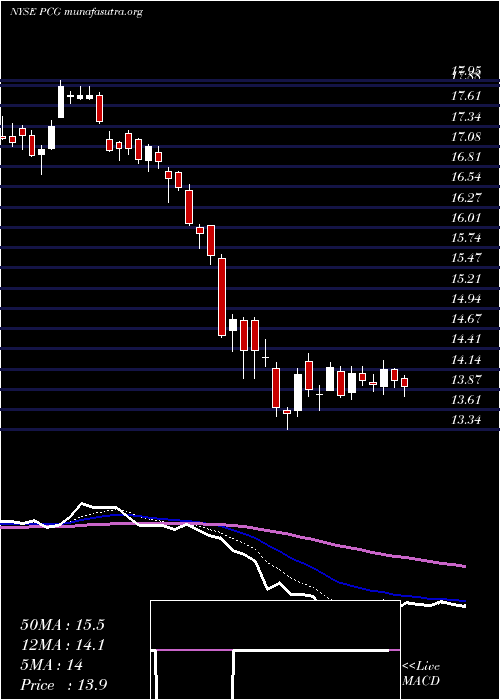Screen dimensions: 500x700
Task: Click the tallest red candlestick of the sharp drop
Action: point(222,297)
